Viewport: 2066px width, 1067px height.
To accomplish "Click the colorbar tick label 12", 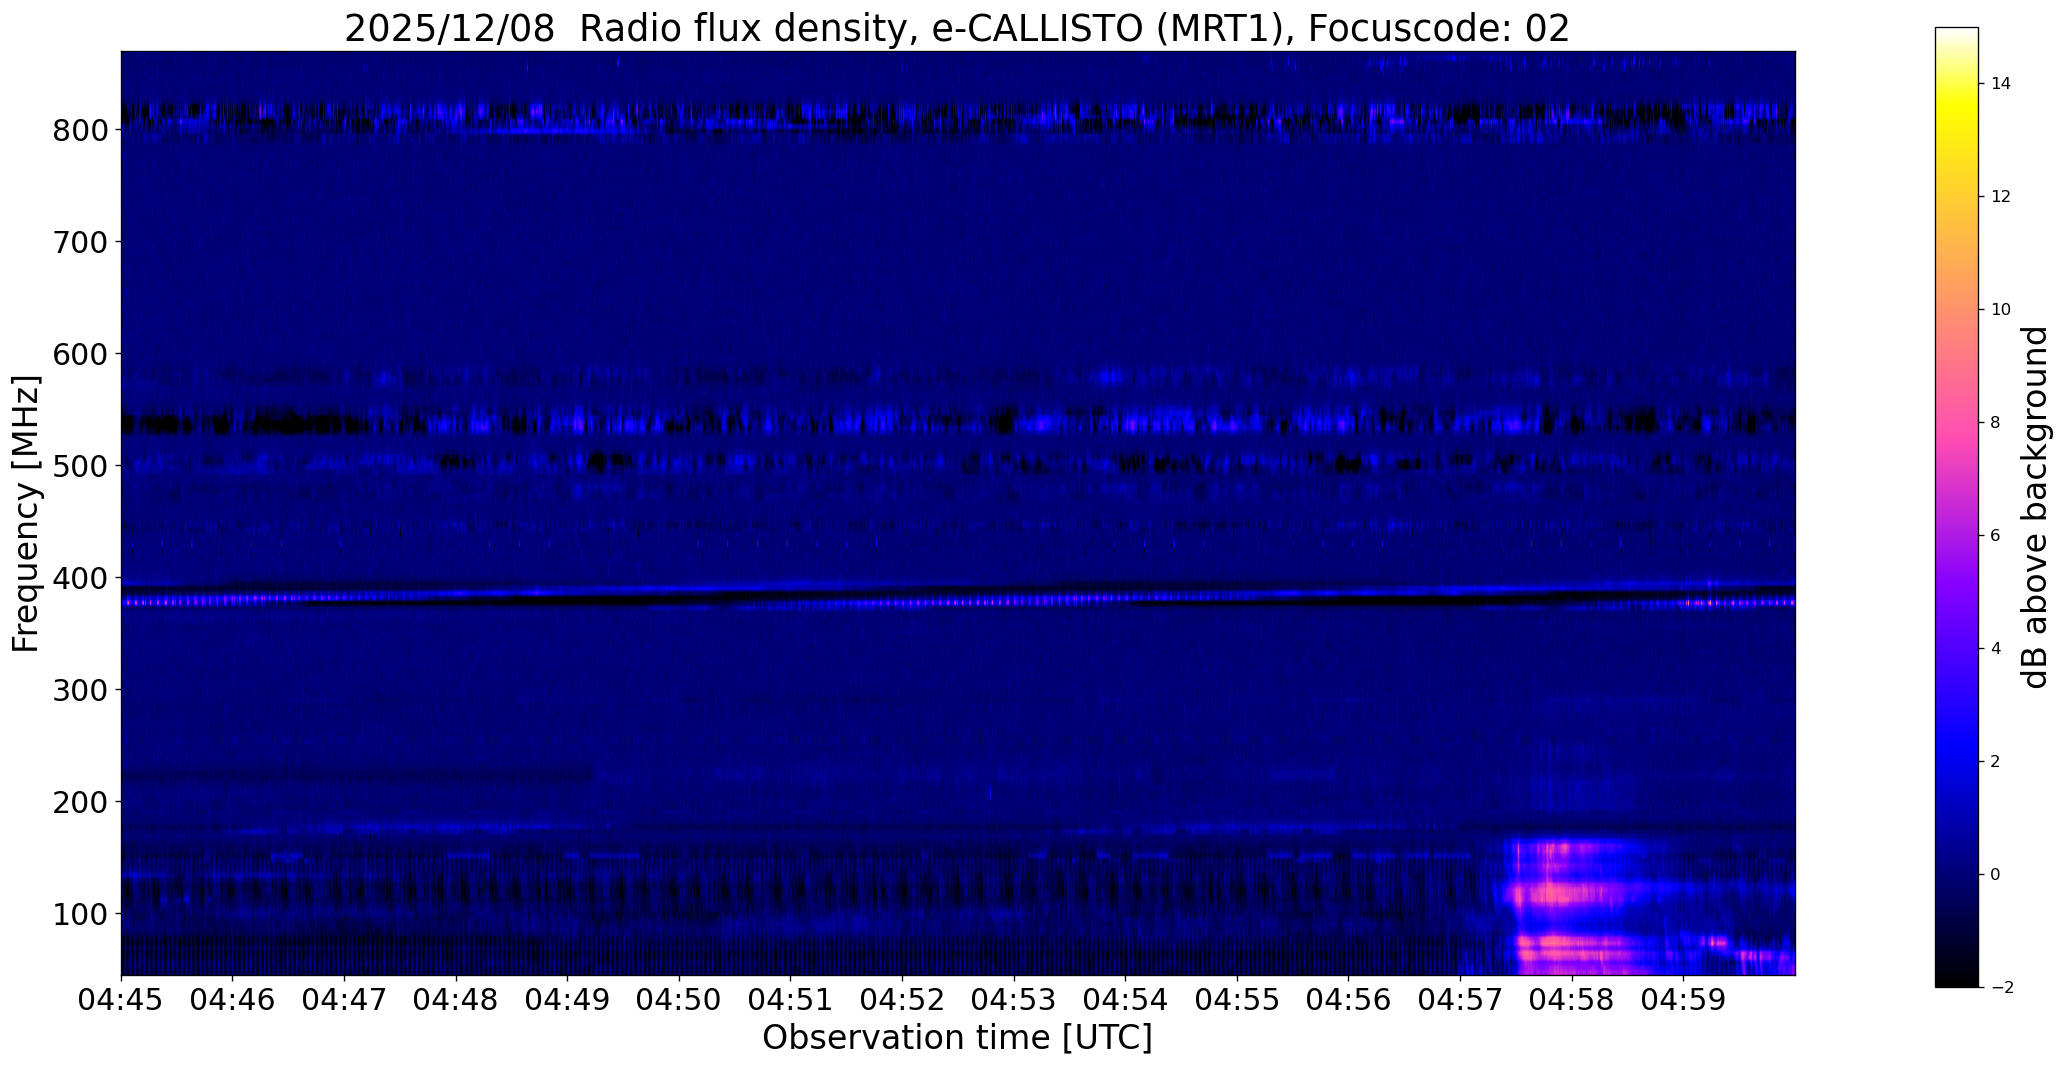I will coord(2001,197).
